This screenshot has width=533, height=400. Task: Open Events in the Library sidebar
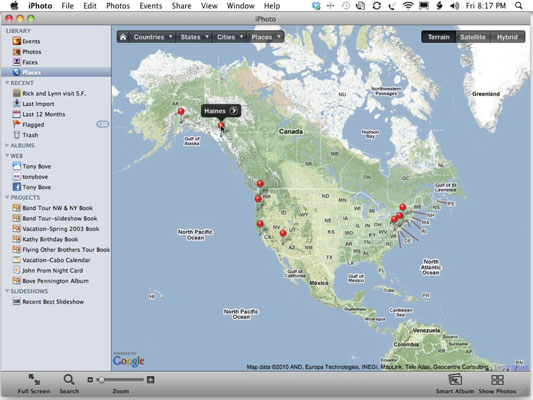click(31, 41)
